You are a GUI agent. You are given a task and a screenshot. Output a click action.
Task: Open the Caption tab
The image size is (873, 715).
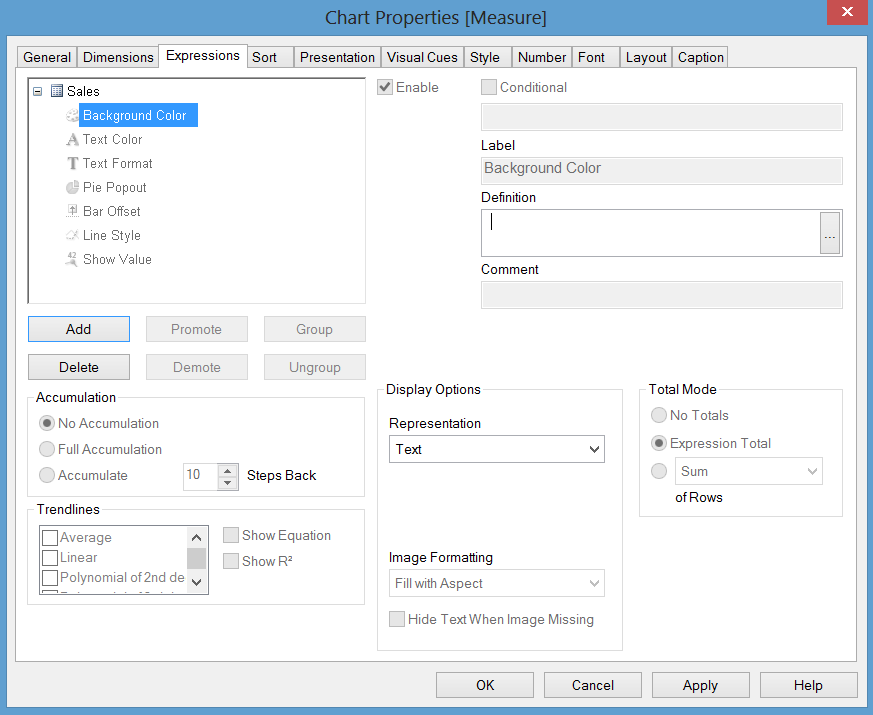(700, 57)
